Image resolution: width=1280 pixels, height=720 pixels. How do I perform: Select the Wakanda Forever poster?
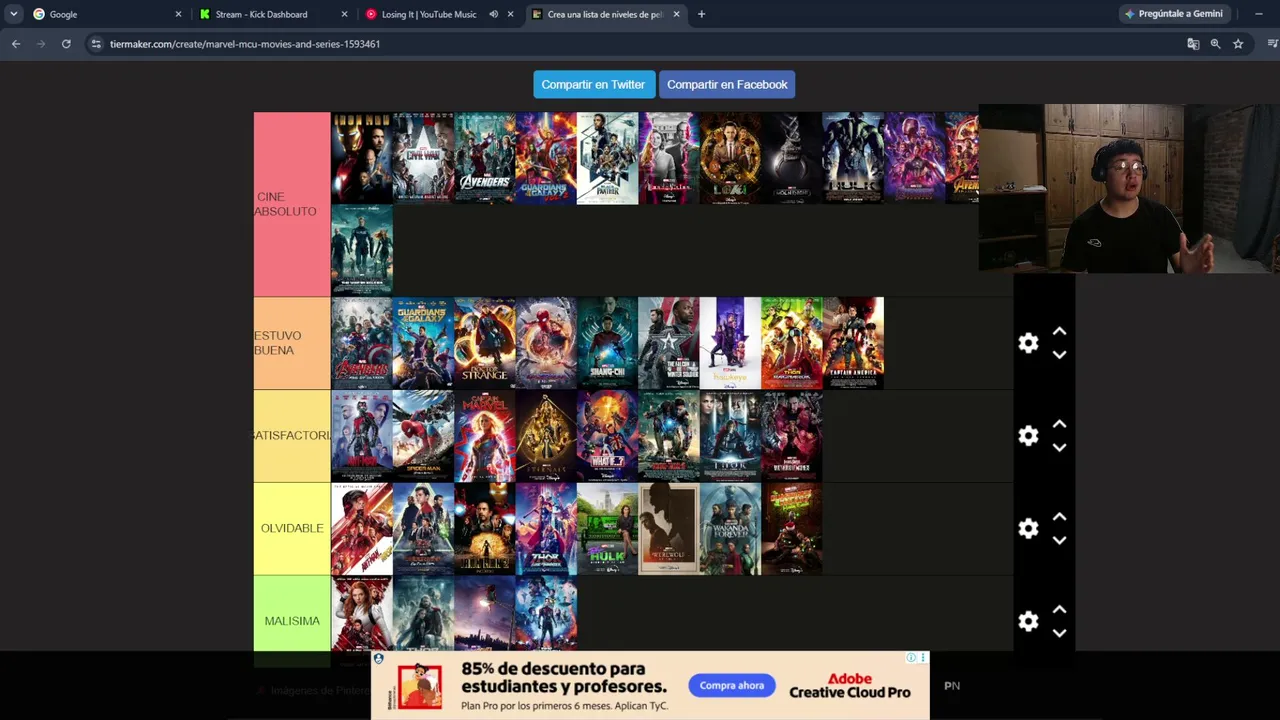pos(730,529)
